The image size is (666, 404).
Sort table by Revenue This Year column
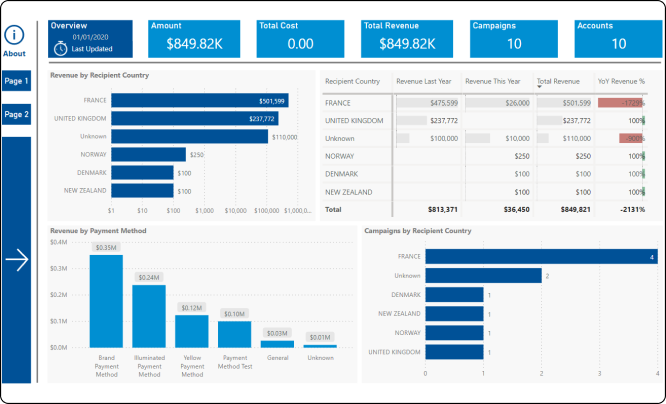[x=493, y=81]
